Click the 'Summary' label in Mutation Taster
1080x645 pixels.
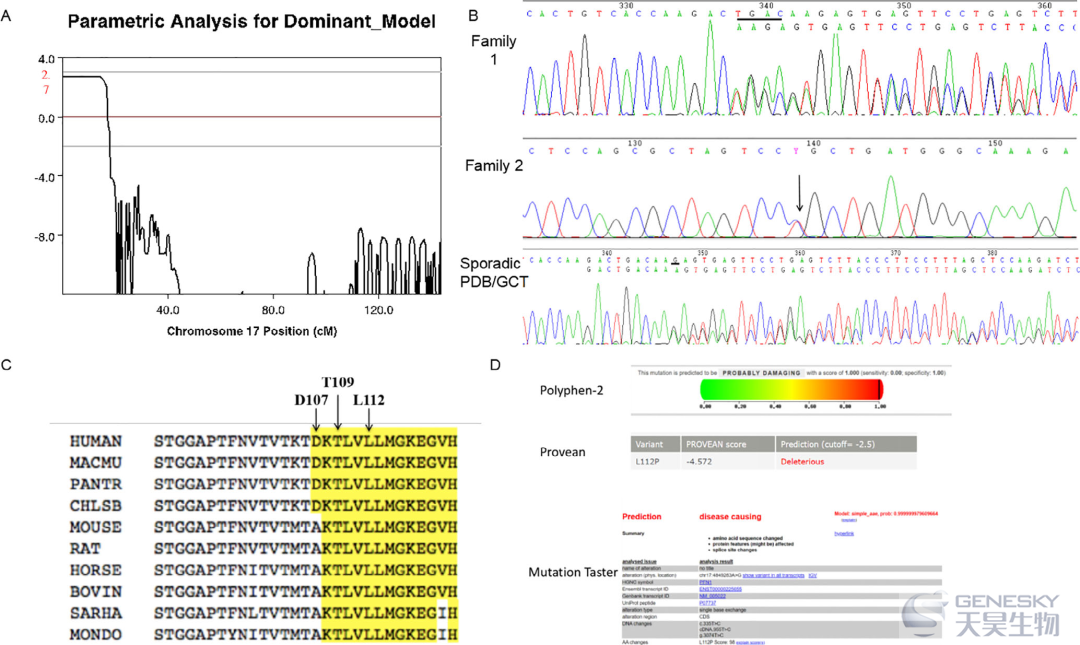tap(633, 533)
